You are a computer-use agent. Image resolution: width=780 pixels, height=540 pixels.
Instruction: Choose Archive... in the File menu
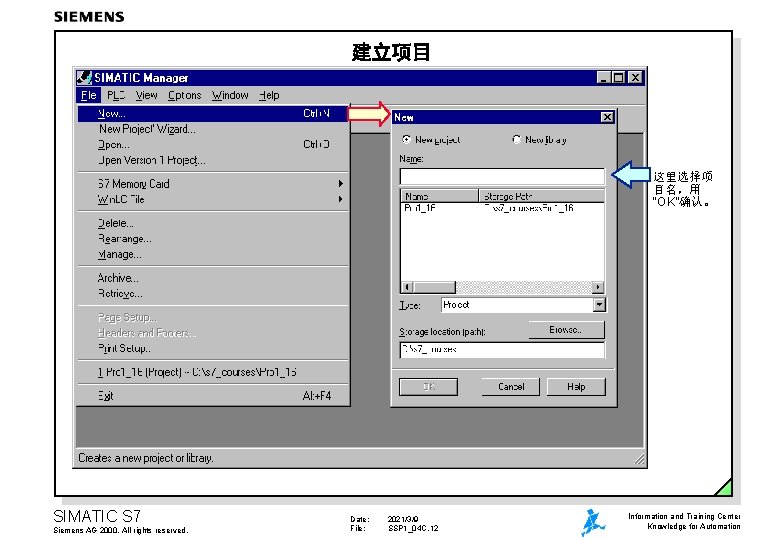tap(213, 278)
